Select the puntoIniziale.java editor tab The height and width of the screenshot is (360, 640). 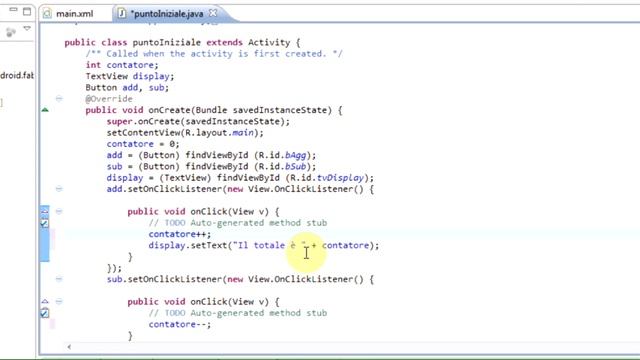(168, 13)
